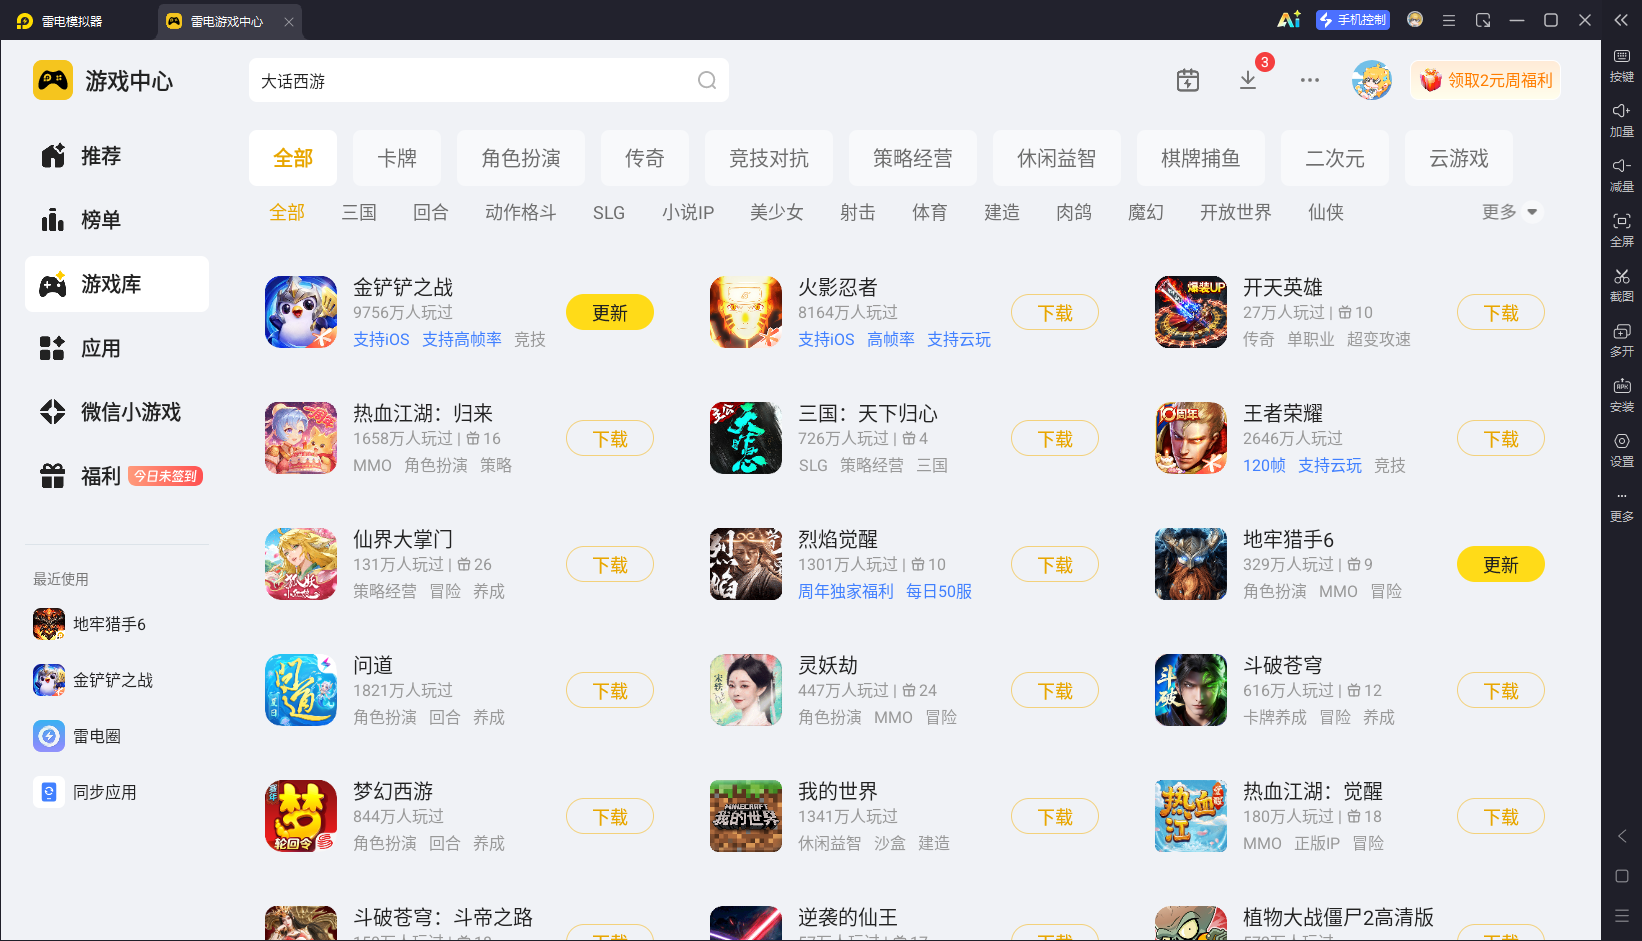Select the 竞技对抗 category tab
Screen dimensions: 1642x941
pos(769,158)
